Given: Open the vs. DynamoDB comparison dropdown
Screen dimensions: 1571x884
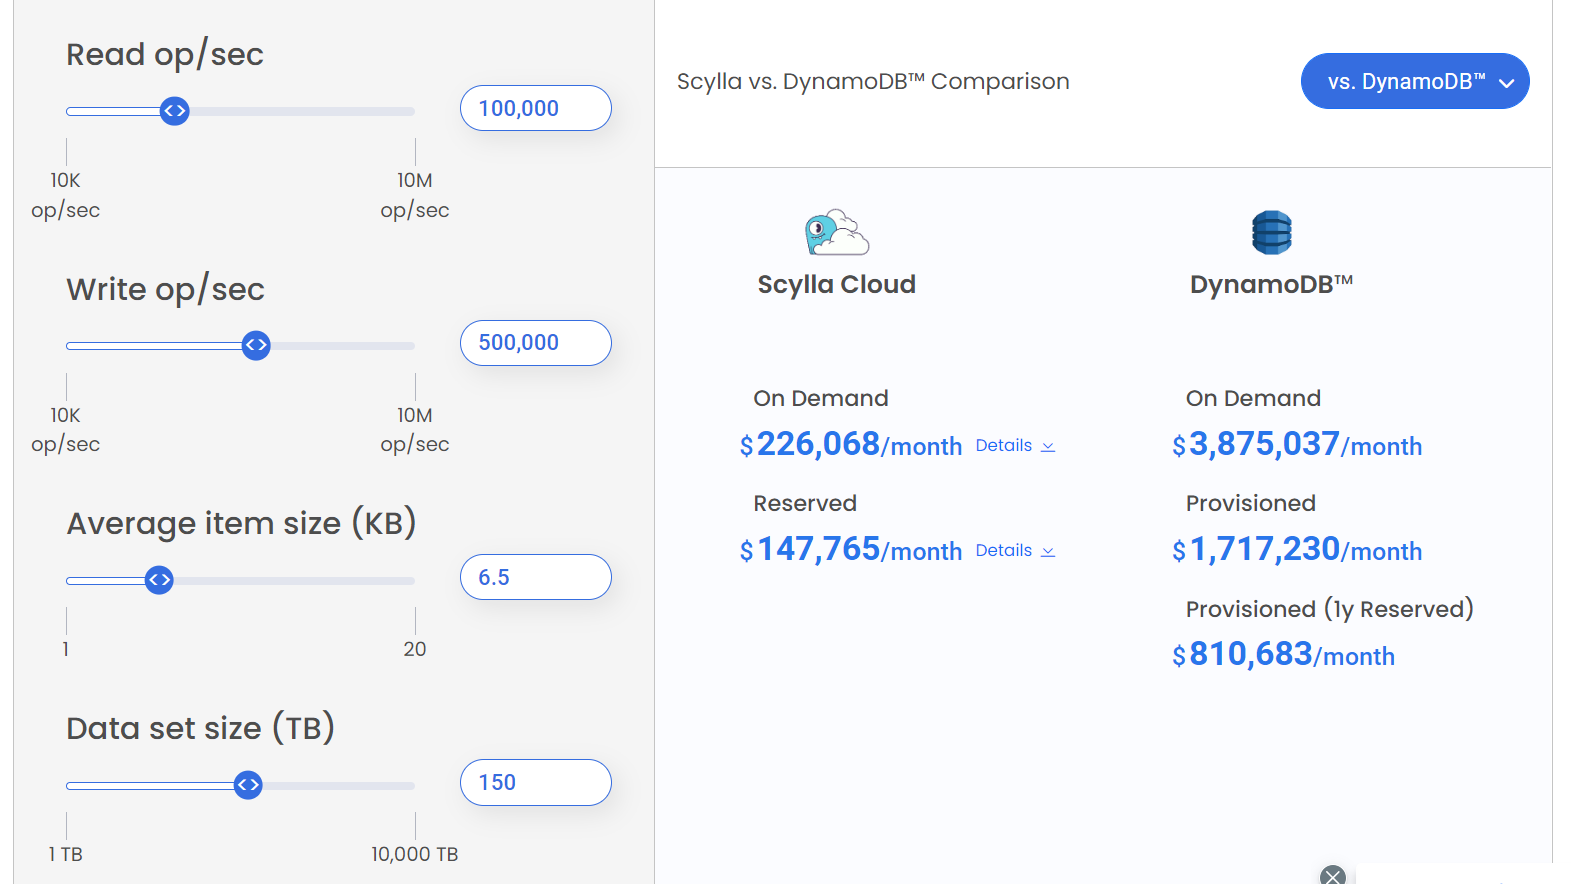Looking at the screenshot, I should point(1415,81).
